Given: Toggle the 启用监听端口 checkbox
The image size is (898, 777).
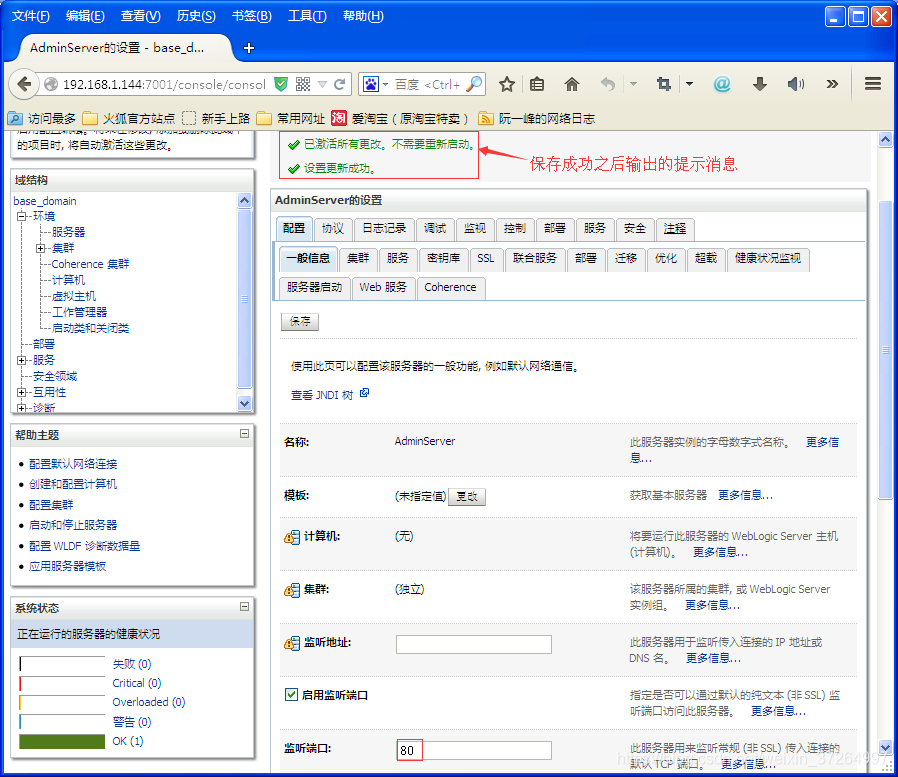Looking at the screenshot, I should point(292,695).
